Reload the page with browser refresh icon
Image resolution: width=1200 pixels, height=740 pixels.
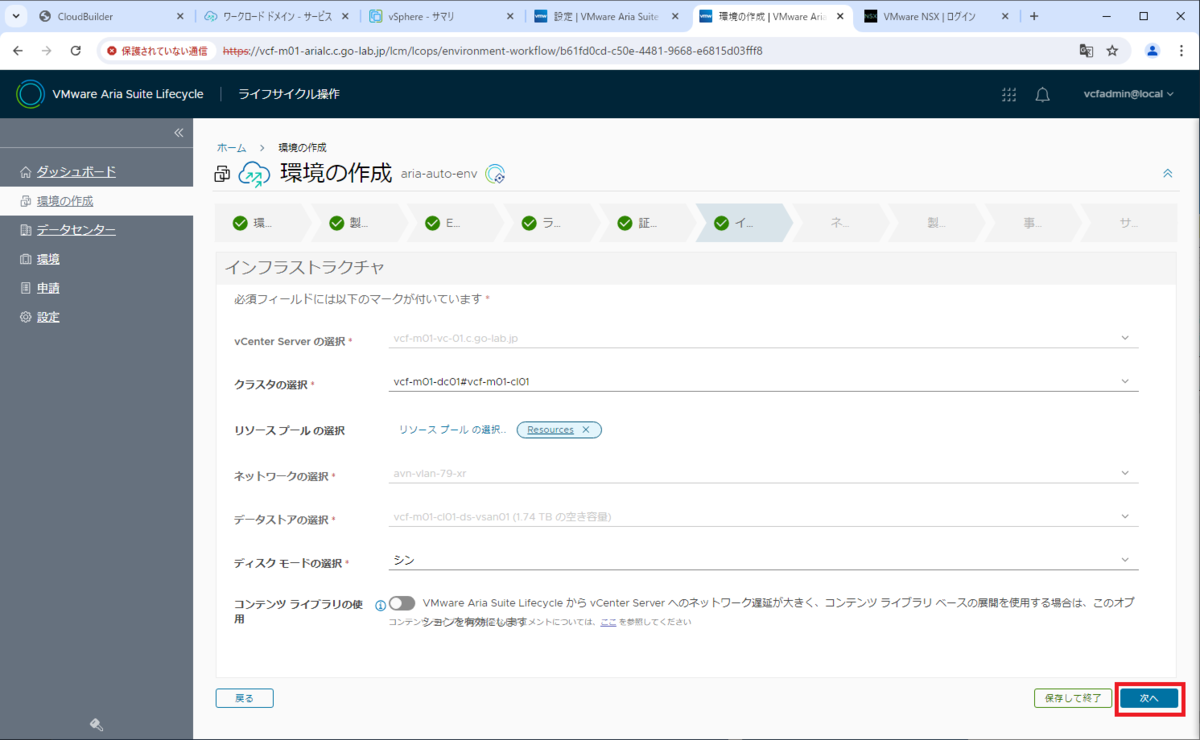pyautogui.click(x=76, y=50)
